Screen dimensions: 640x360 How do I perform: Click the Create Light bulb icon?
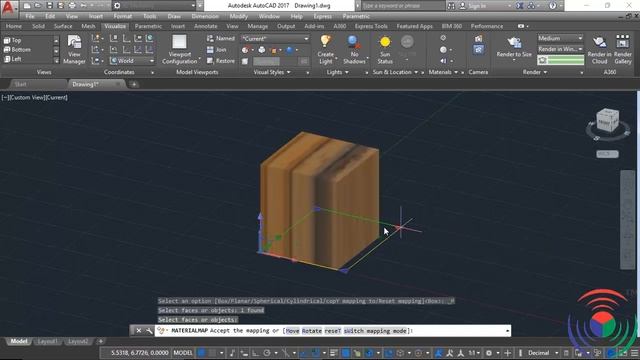tap(325, 42)
